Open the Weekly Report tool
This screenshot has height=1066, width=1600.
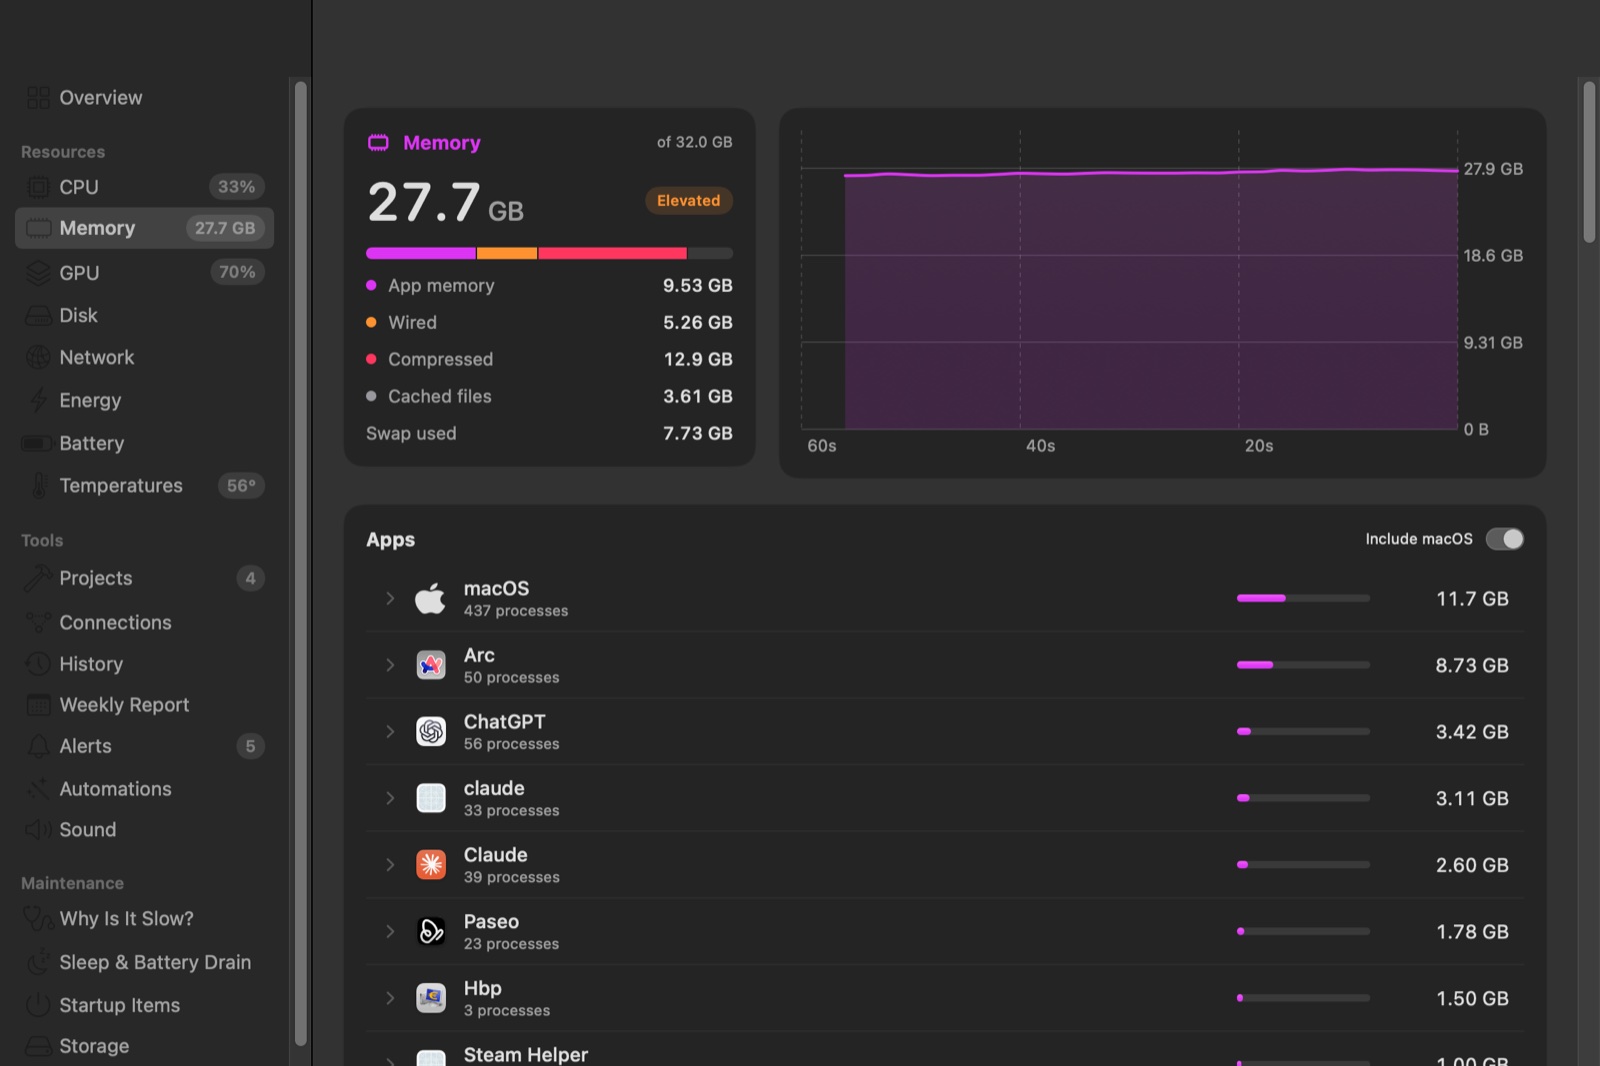pyautogui.click(x=144, y=705)
